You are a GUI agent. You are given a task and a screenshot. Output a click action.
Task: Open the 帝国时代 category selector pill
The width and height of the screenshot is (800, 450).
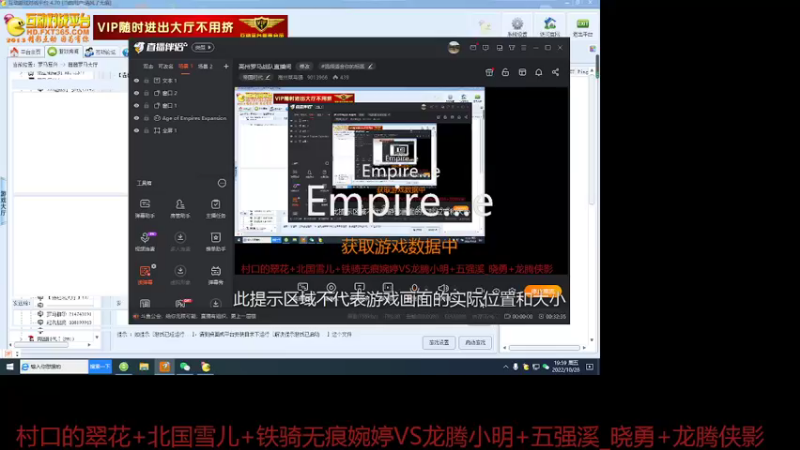point(256,78)
